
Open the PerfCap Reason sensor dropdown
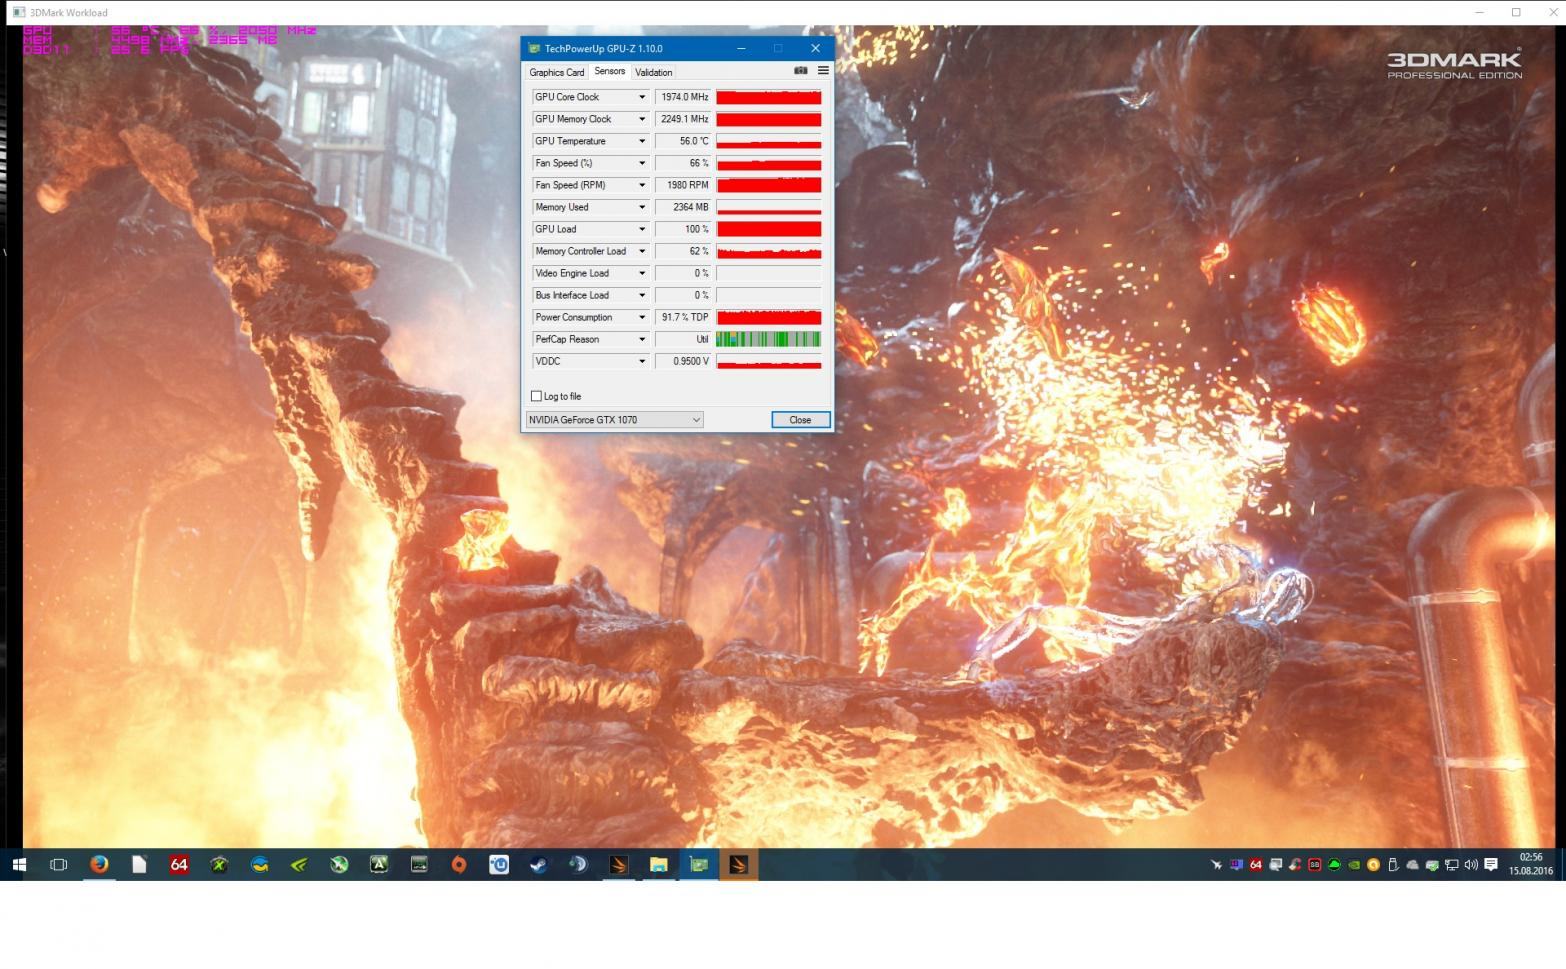[x=642, y=339]
